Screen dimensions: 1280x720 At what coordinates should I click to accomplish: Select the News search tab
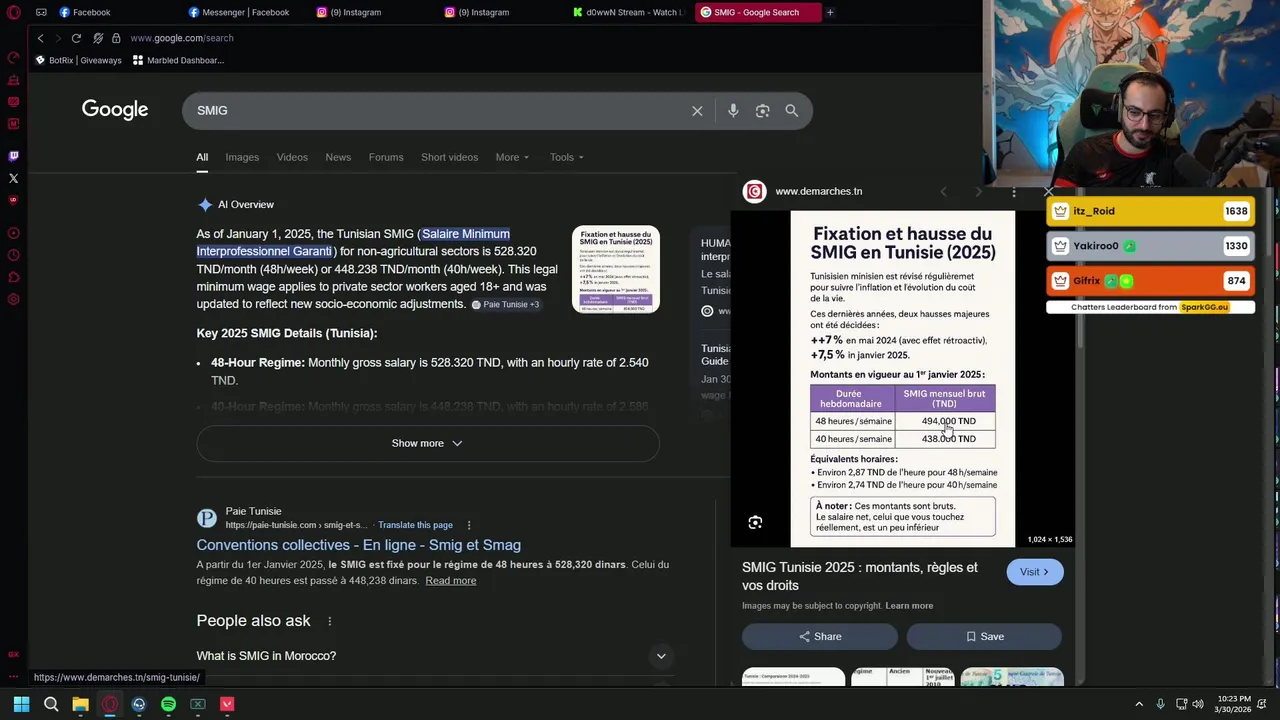pyautogui.click(x=338, y=157)
